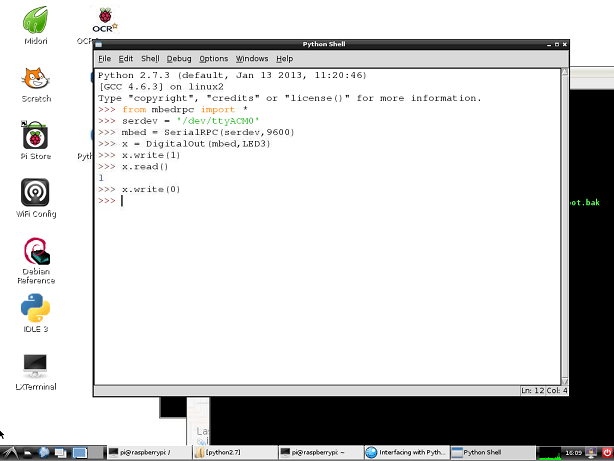This screenshot has height=461, width=614.
Task: Open the Edit menu
Action: click(x=126, y=59)
